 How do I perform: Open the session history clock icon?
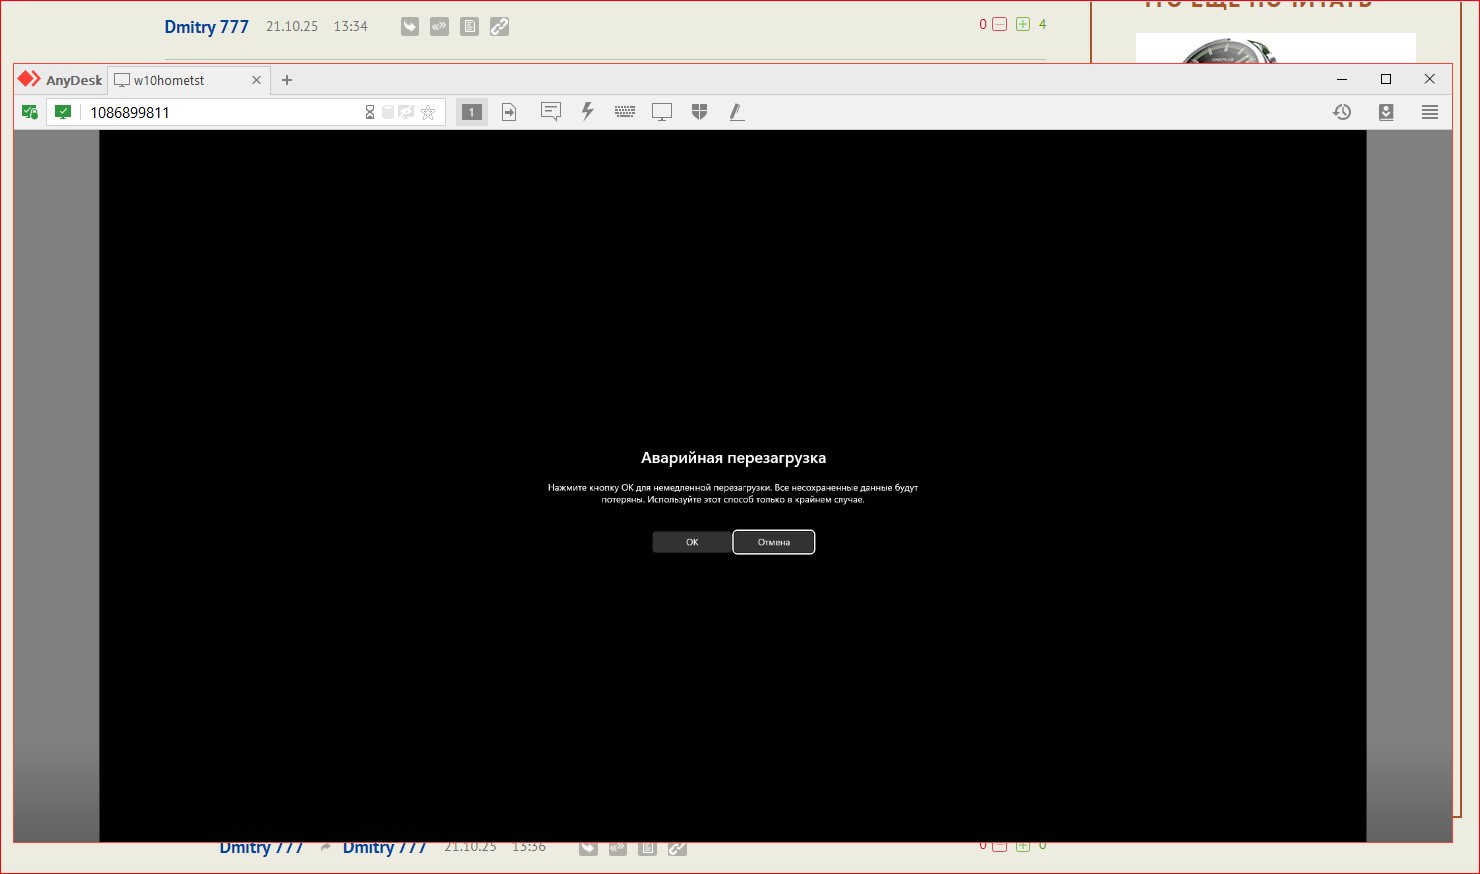click(1342, 112)
